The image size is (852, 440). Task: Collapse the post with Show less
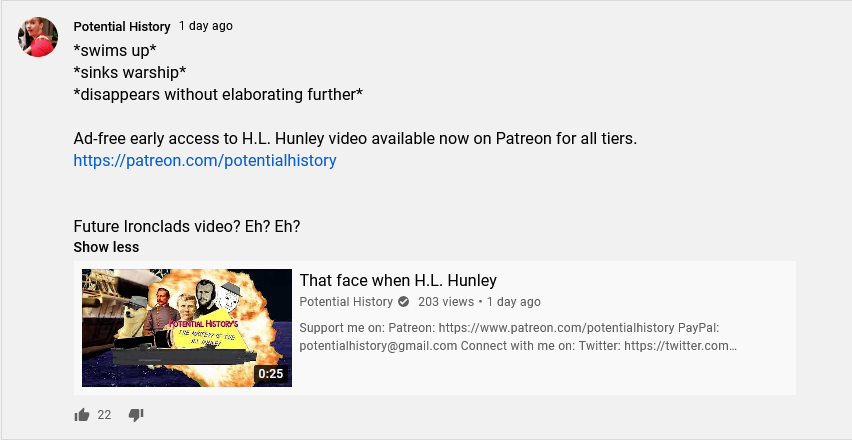[106, 247]
